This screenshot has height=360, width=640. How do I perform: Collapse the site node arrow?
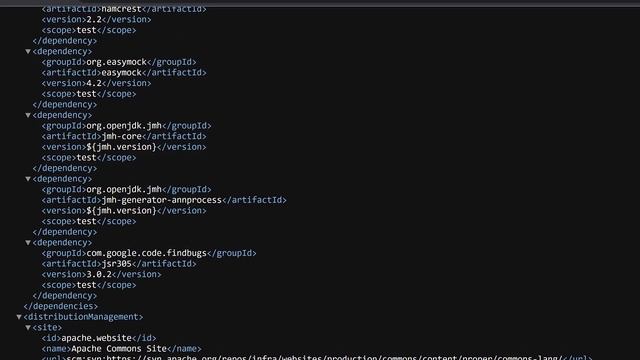pos(28,327)
